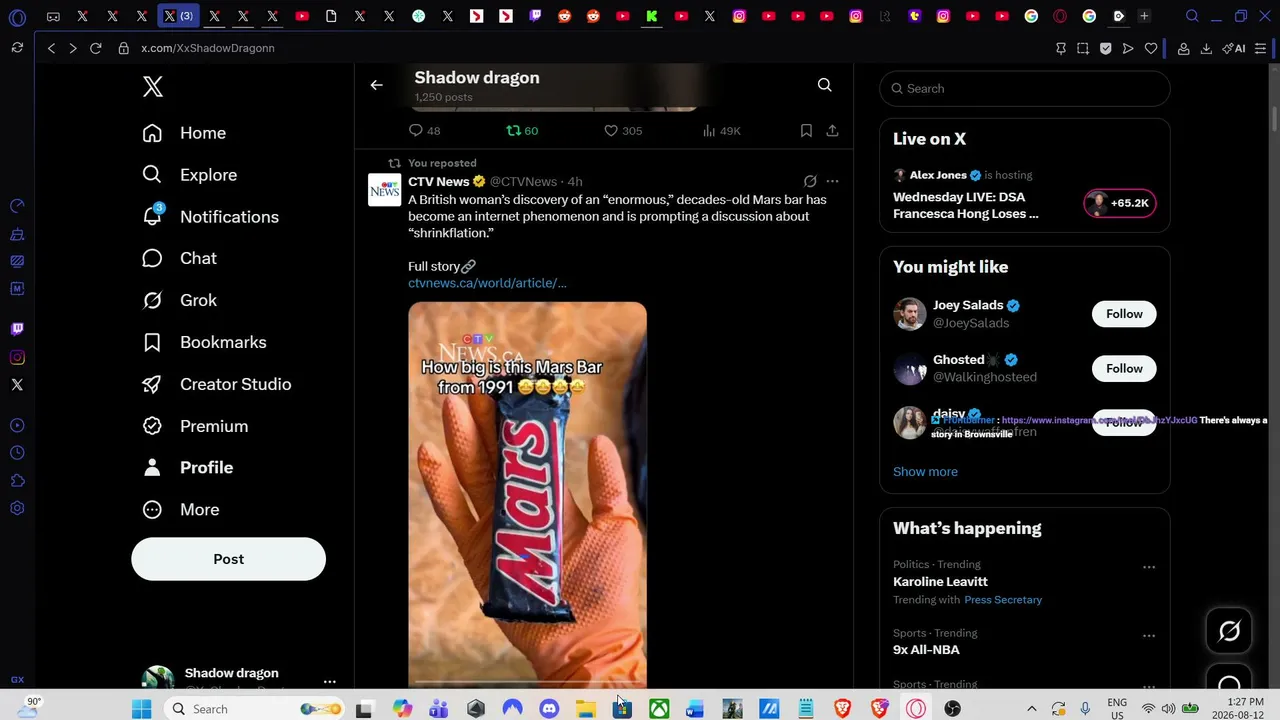Open replies on the post with 48 comments
1280x720 pixels.
coord(424,131)
